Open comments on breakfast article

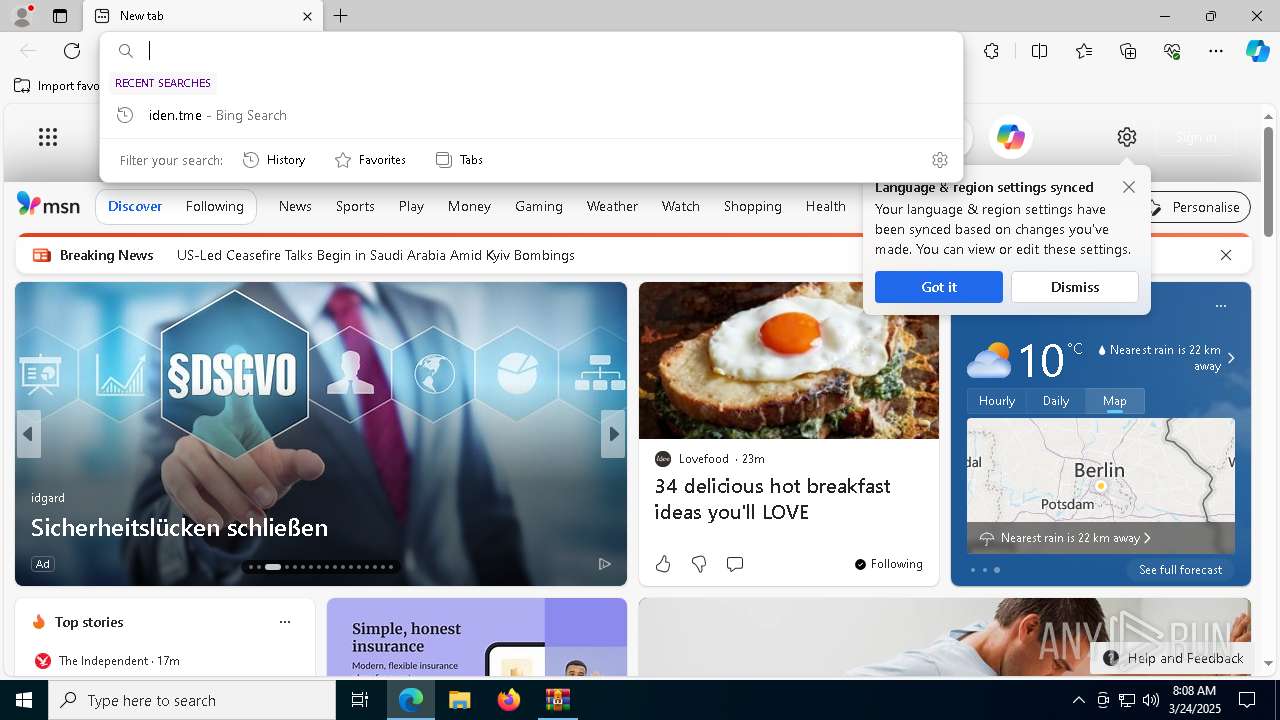click(x=735, y=564)
